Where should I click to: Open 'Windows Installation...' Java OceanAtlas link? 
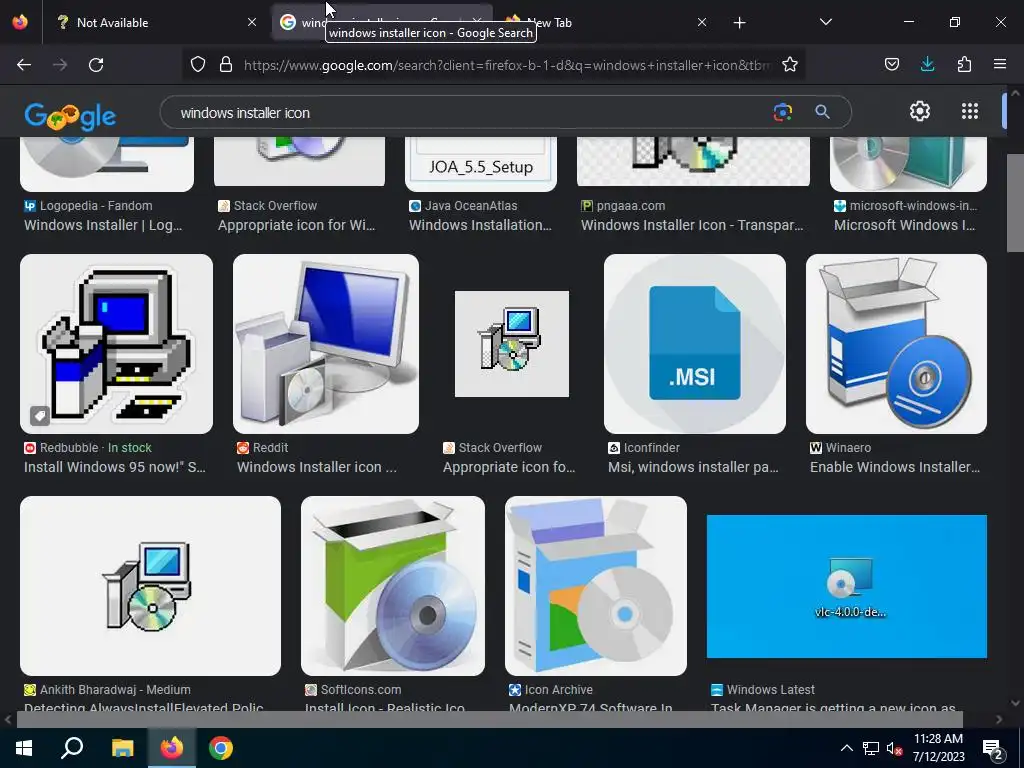click(480, 225)
